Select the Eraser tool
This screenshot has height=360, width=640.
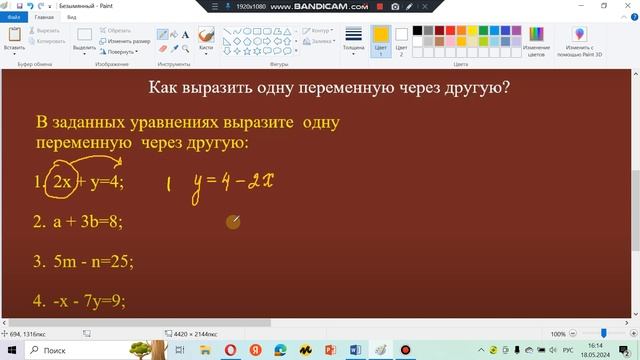pyautogui.click(x=162, y=49)
